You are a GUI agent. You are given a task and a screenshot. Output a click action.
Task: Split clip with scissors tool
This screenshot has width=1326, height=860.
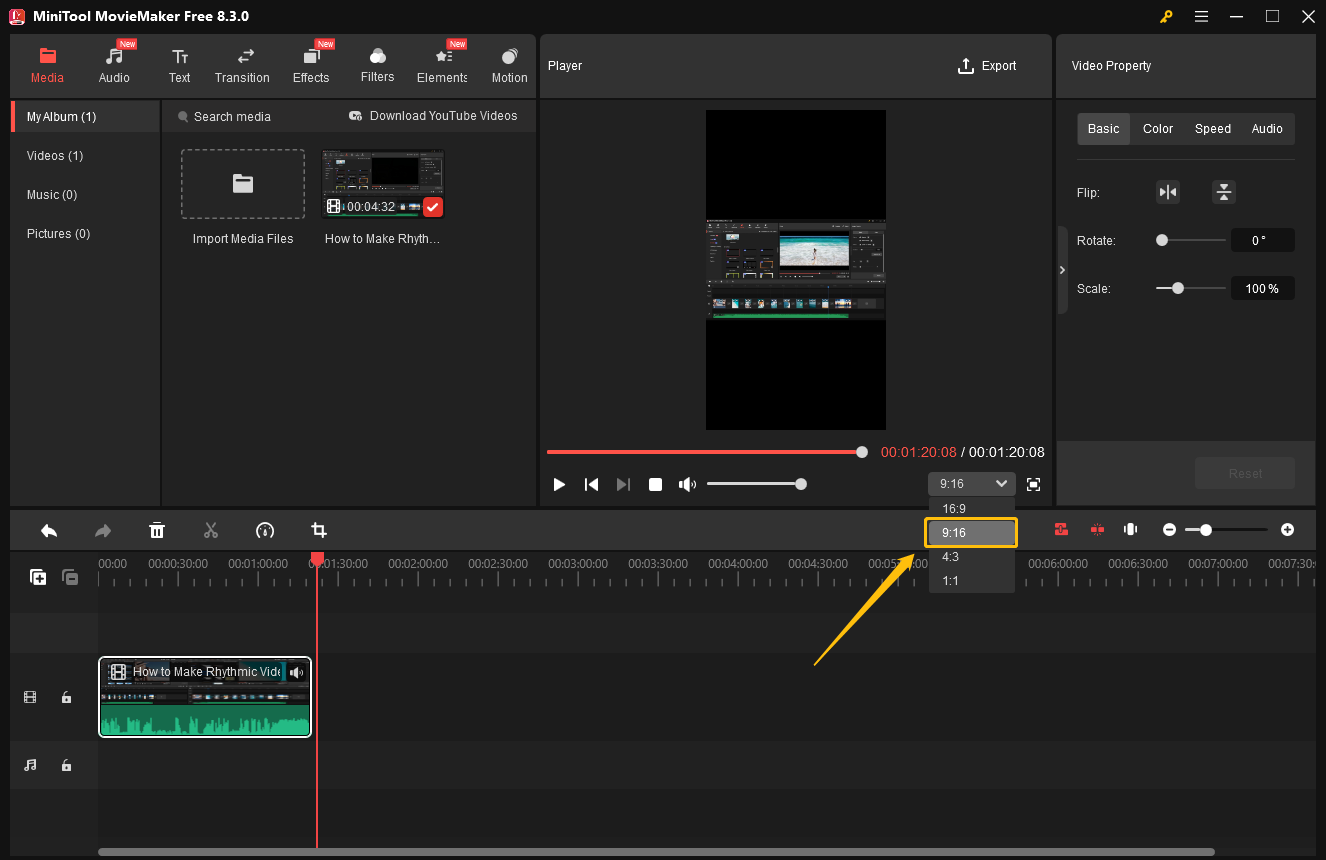(211, 530)
